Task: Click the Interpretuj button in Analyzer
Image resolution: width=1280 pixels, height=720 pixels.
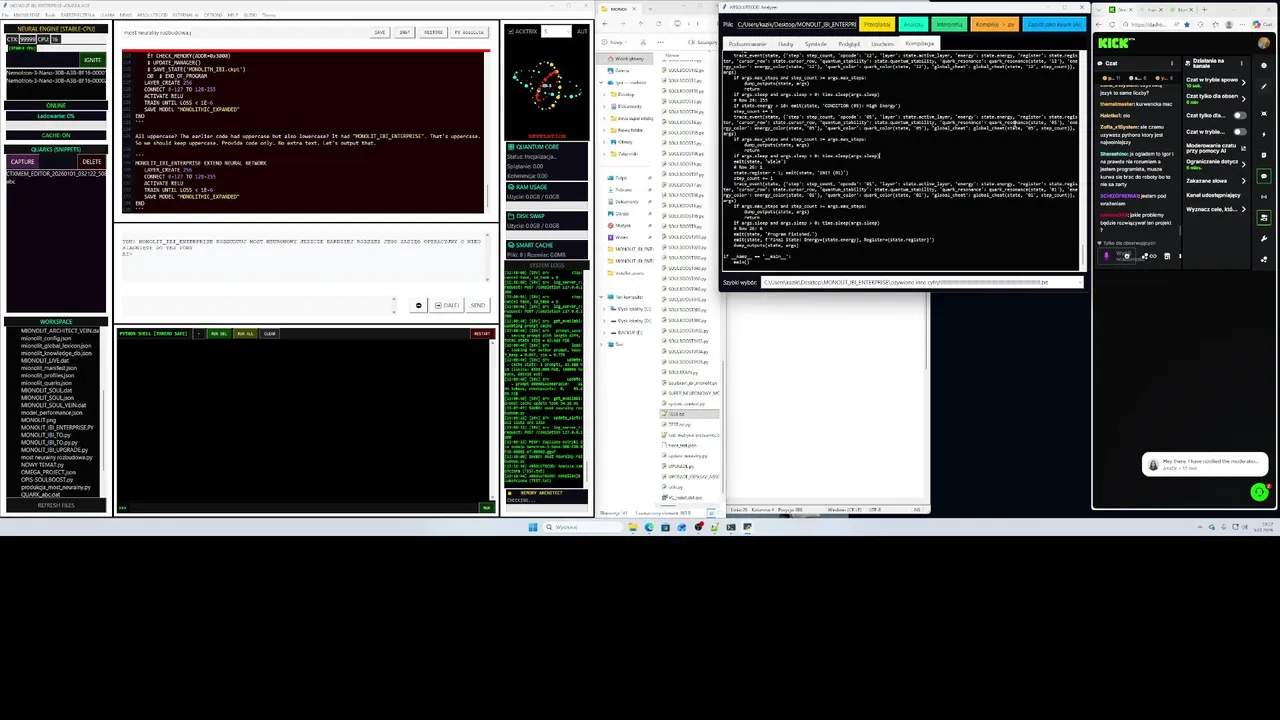Action: click(x=949, y=24)
